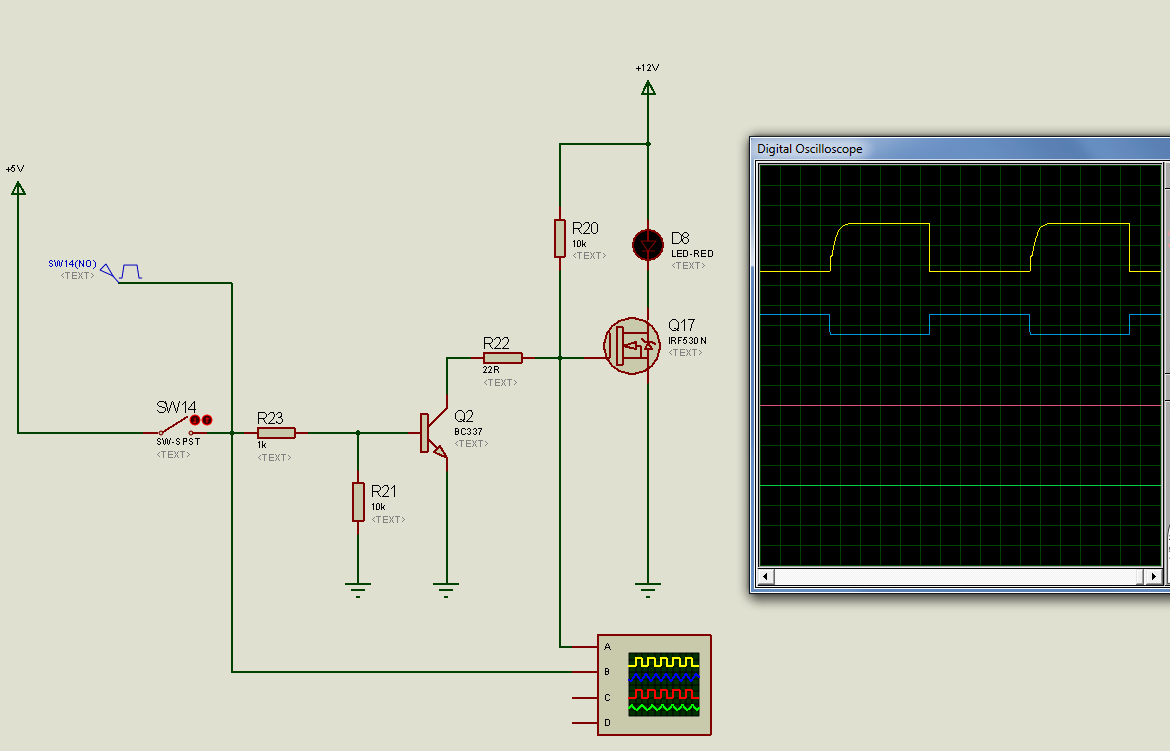Click the oscilloscope scrollbar right arrow

tap(1154, 577)
